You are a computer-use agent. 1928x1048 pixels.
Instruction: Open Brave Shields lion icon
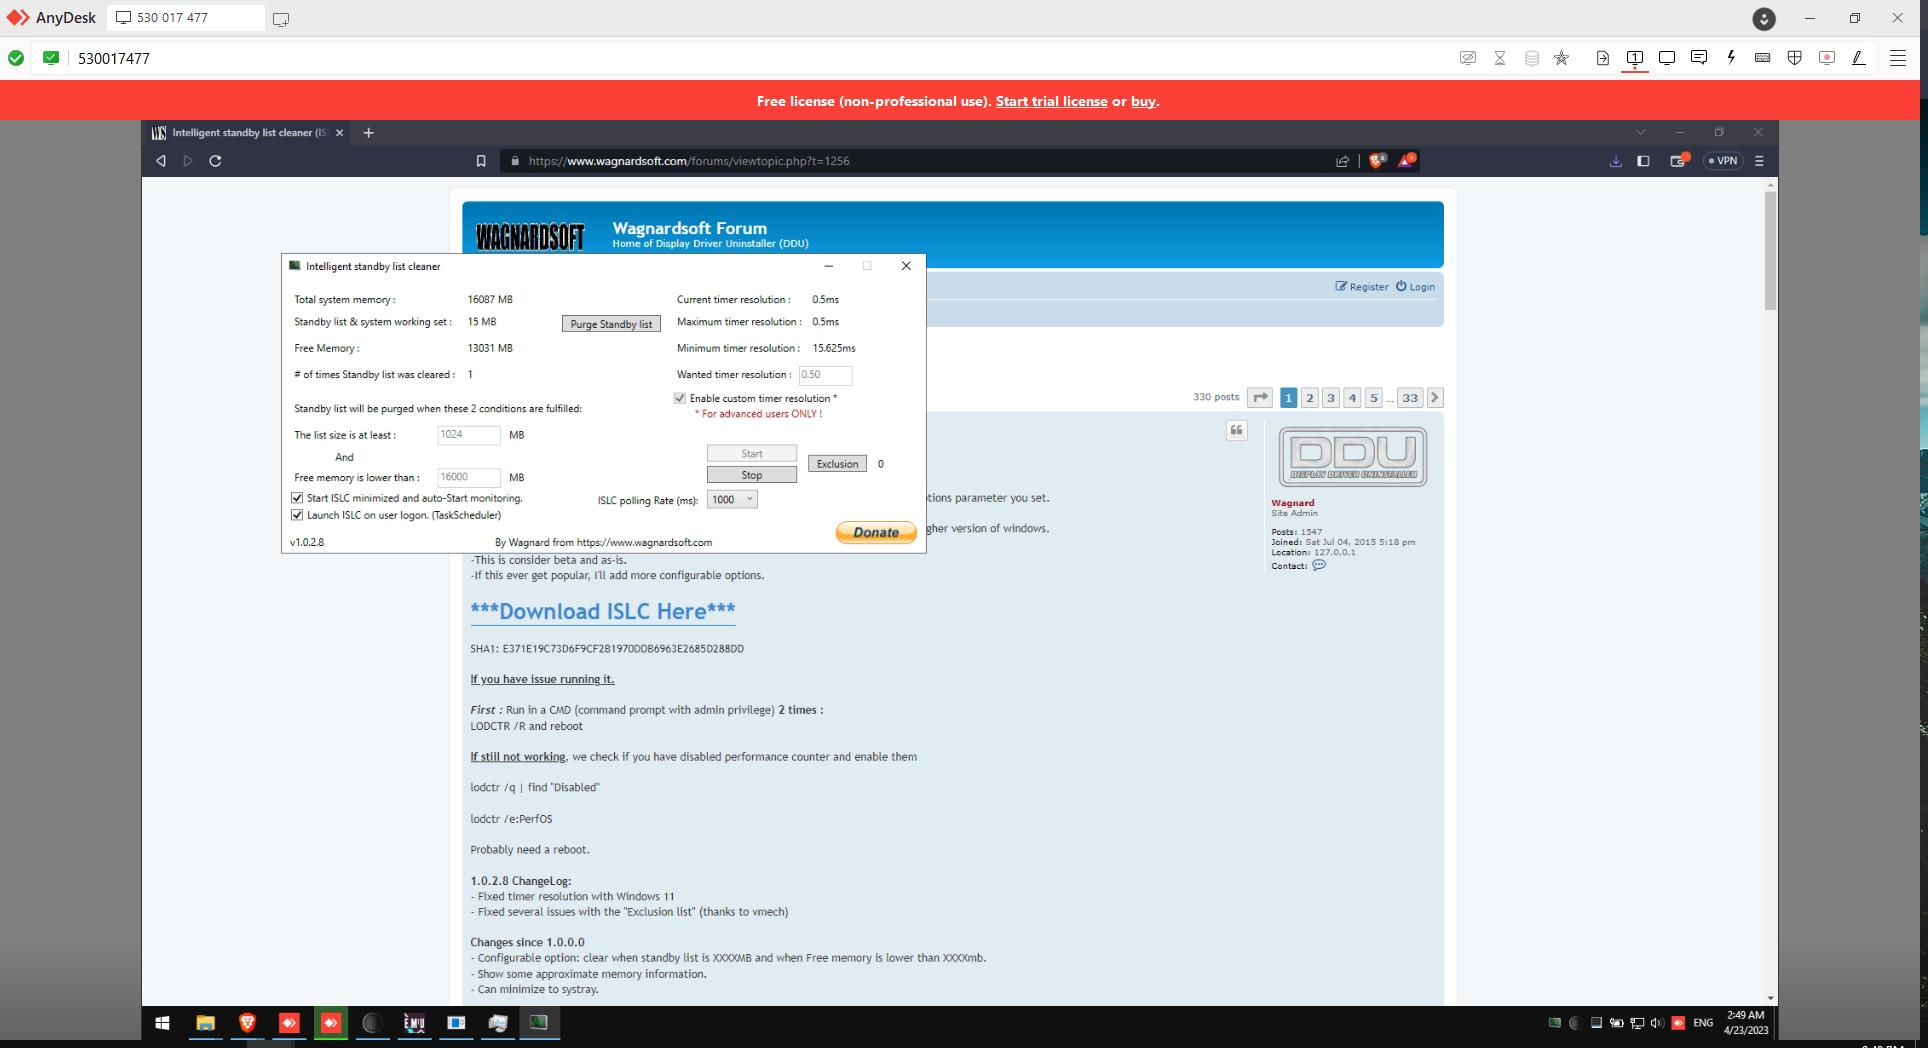1377,160
